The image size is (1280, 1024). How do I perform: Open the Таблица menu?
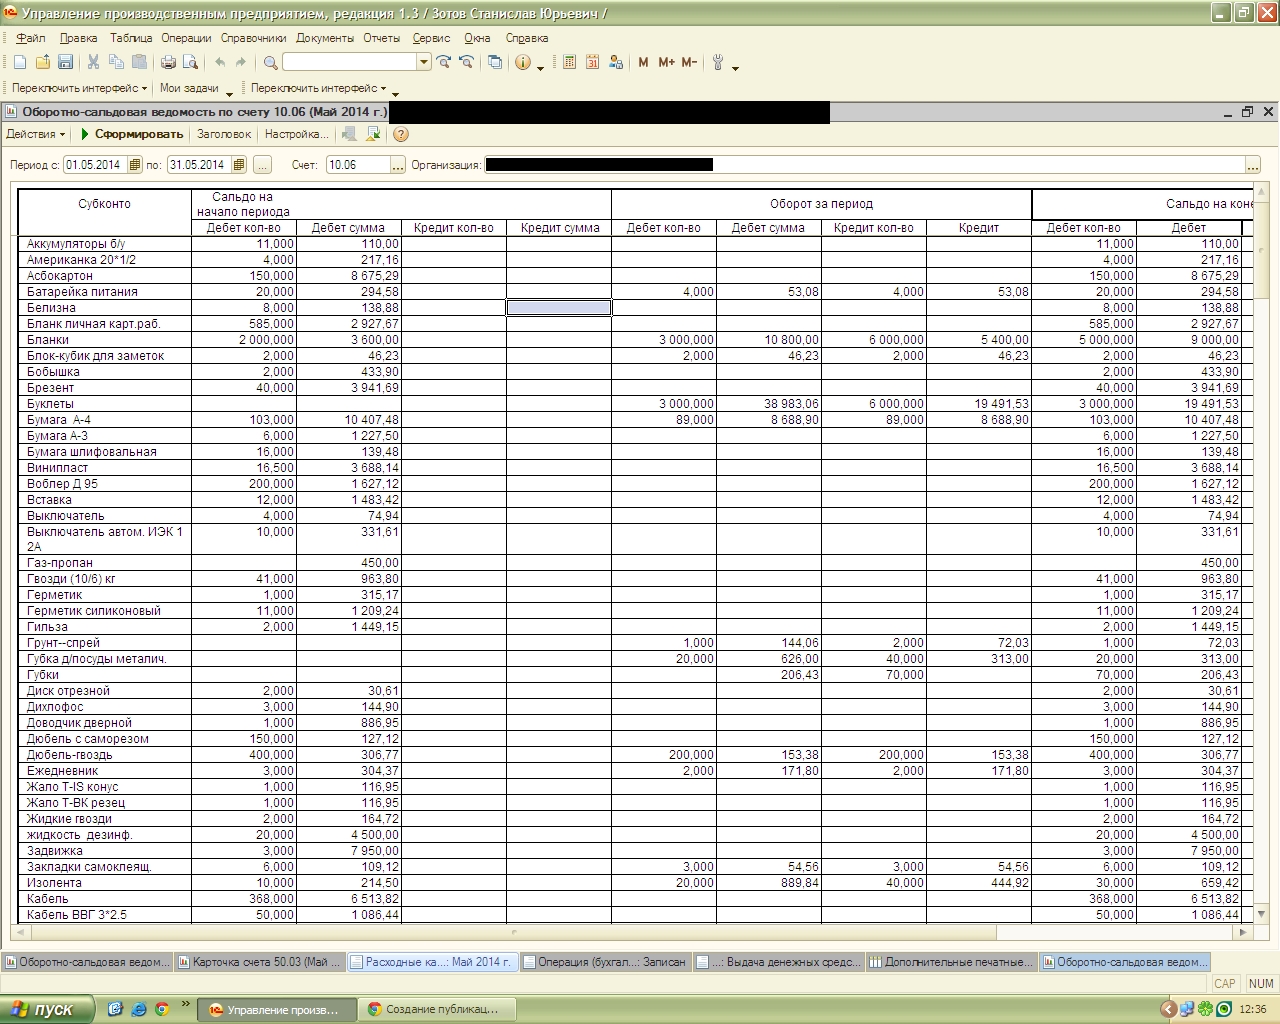click(x=131, y=38)
